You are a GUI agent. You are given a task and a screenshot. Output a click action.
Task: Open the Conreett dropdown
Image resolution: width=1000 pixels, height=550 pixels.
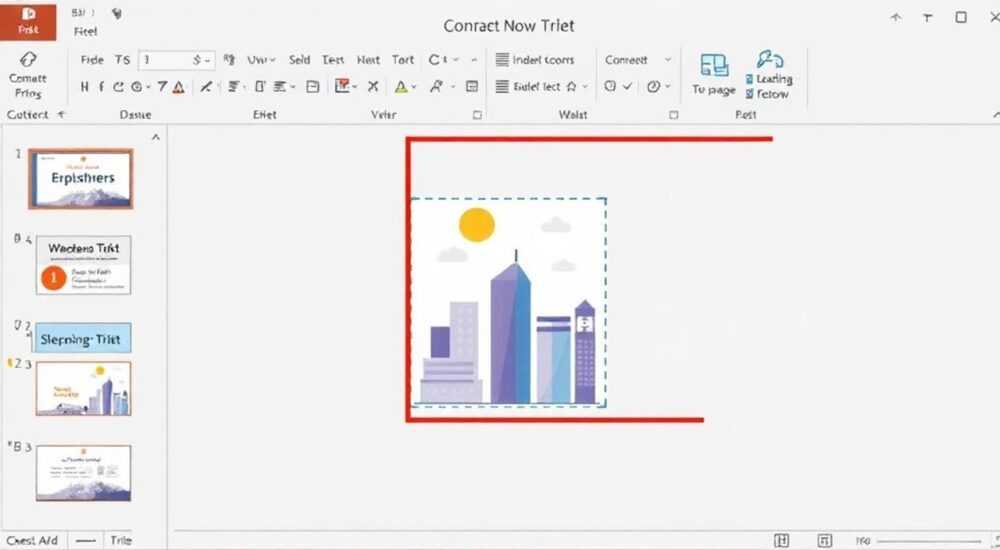(x=668, y=59)
